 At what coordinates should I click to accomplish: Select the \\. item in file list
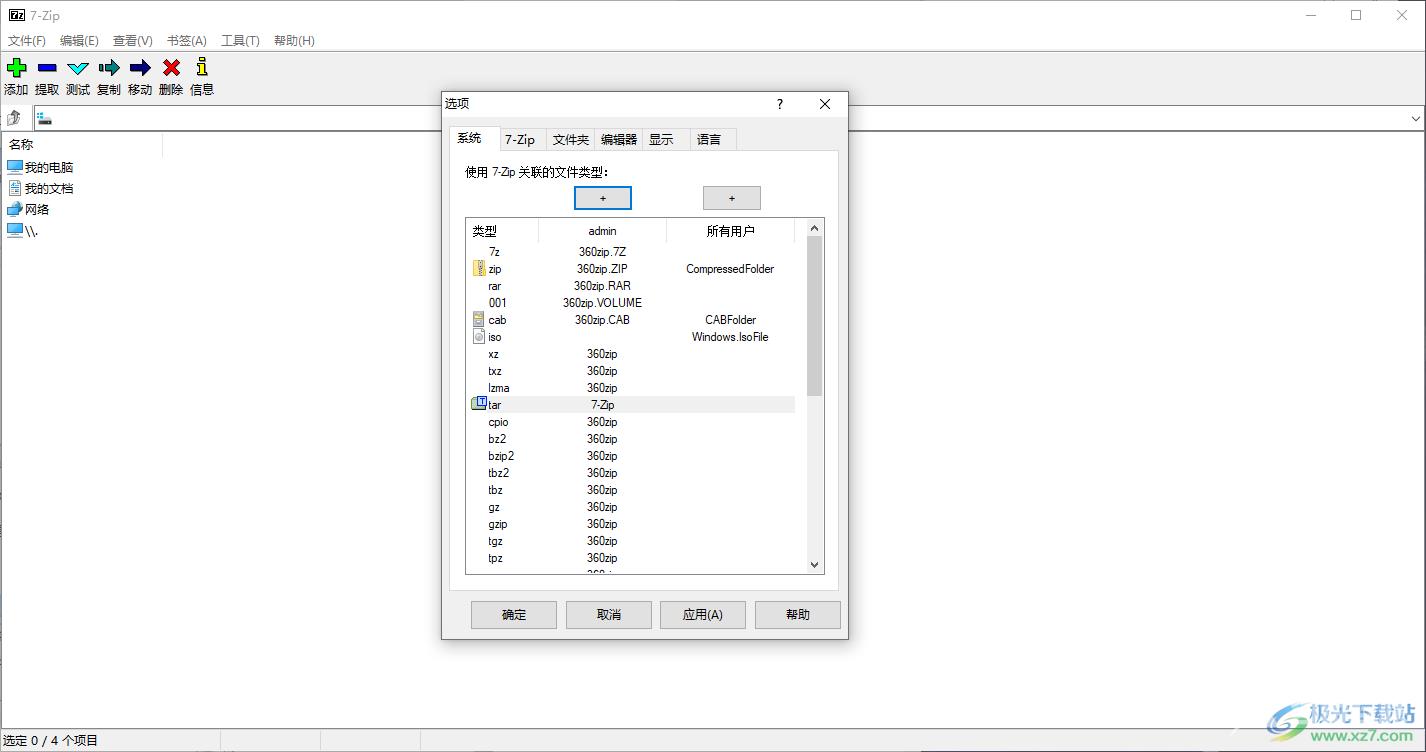point(22,230)
